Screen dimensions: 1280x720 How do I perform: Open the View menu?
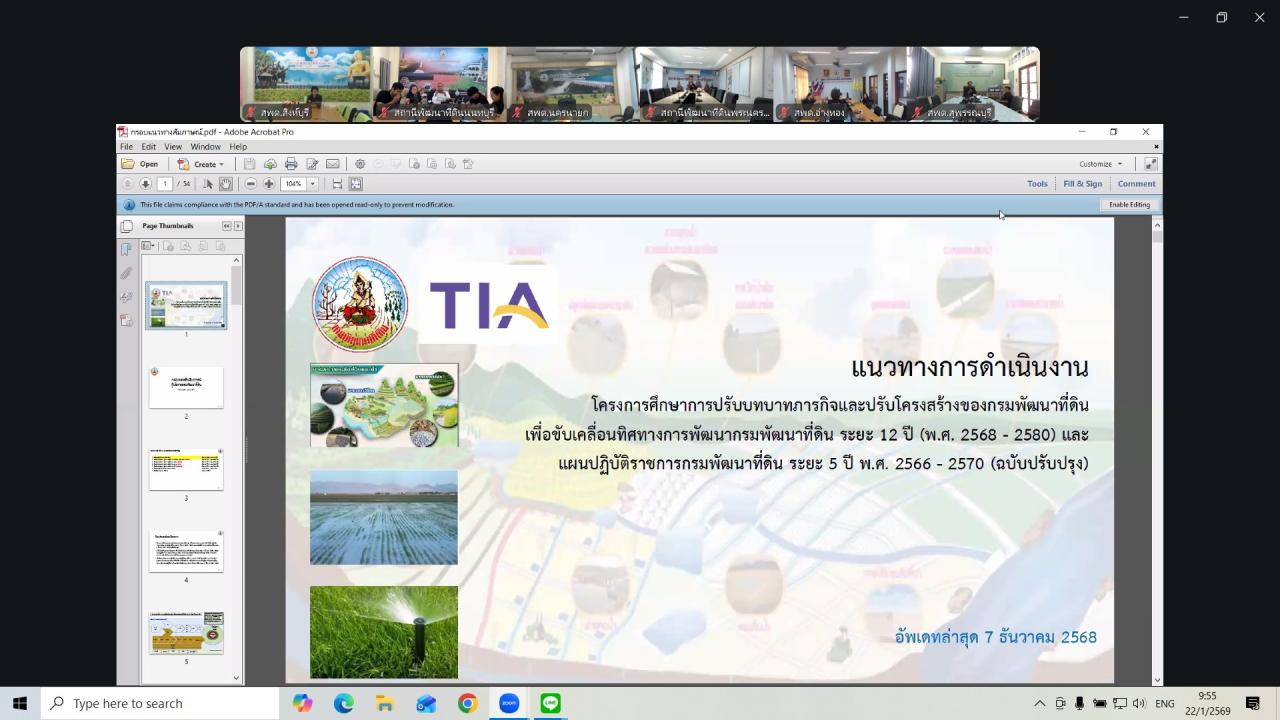[x=173, y=147]
